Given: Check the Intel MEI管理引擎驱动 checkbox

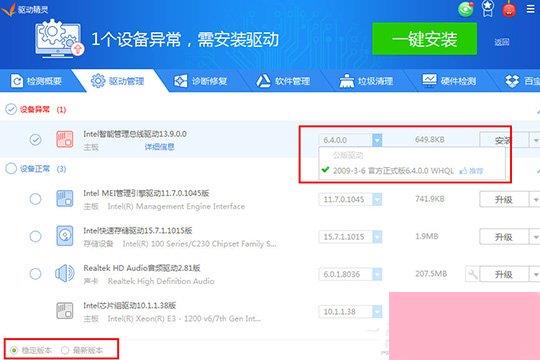Looking at the screenshot, I should tap(35, 199).
